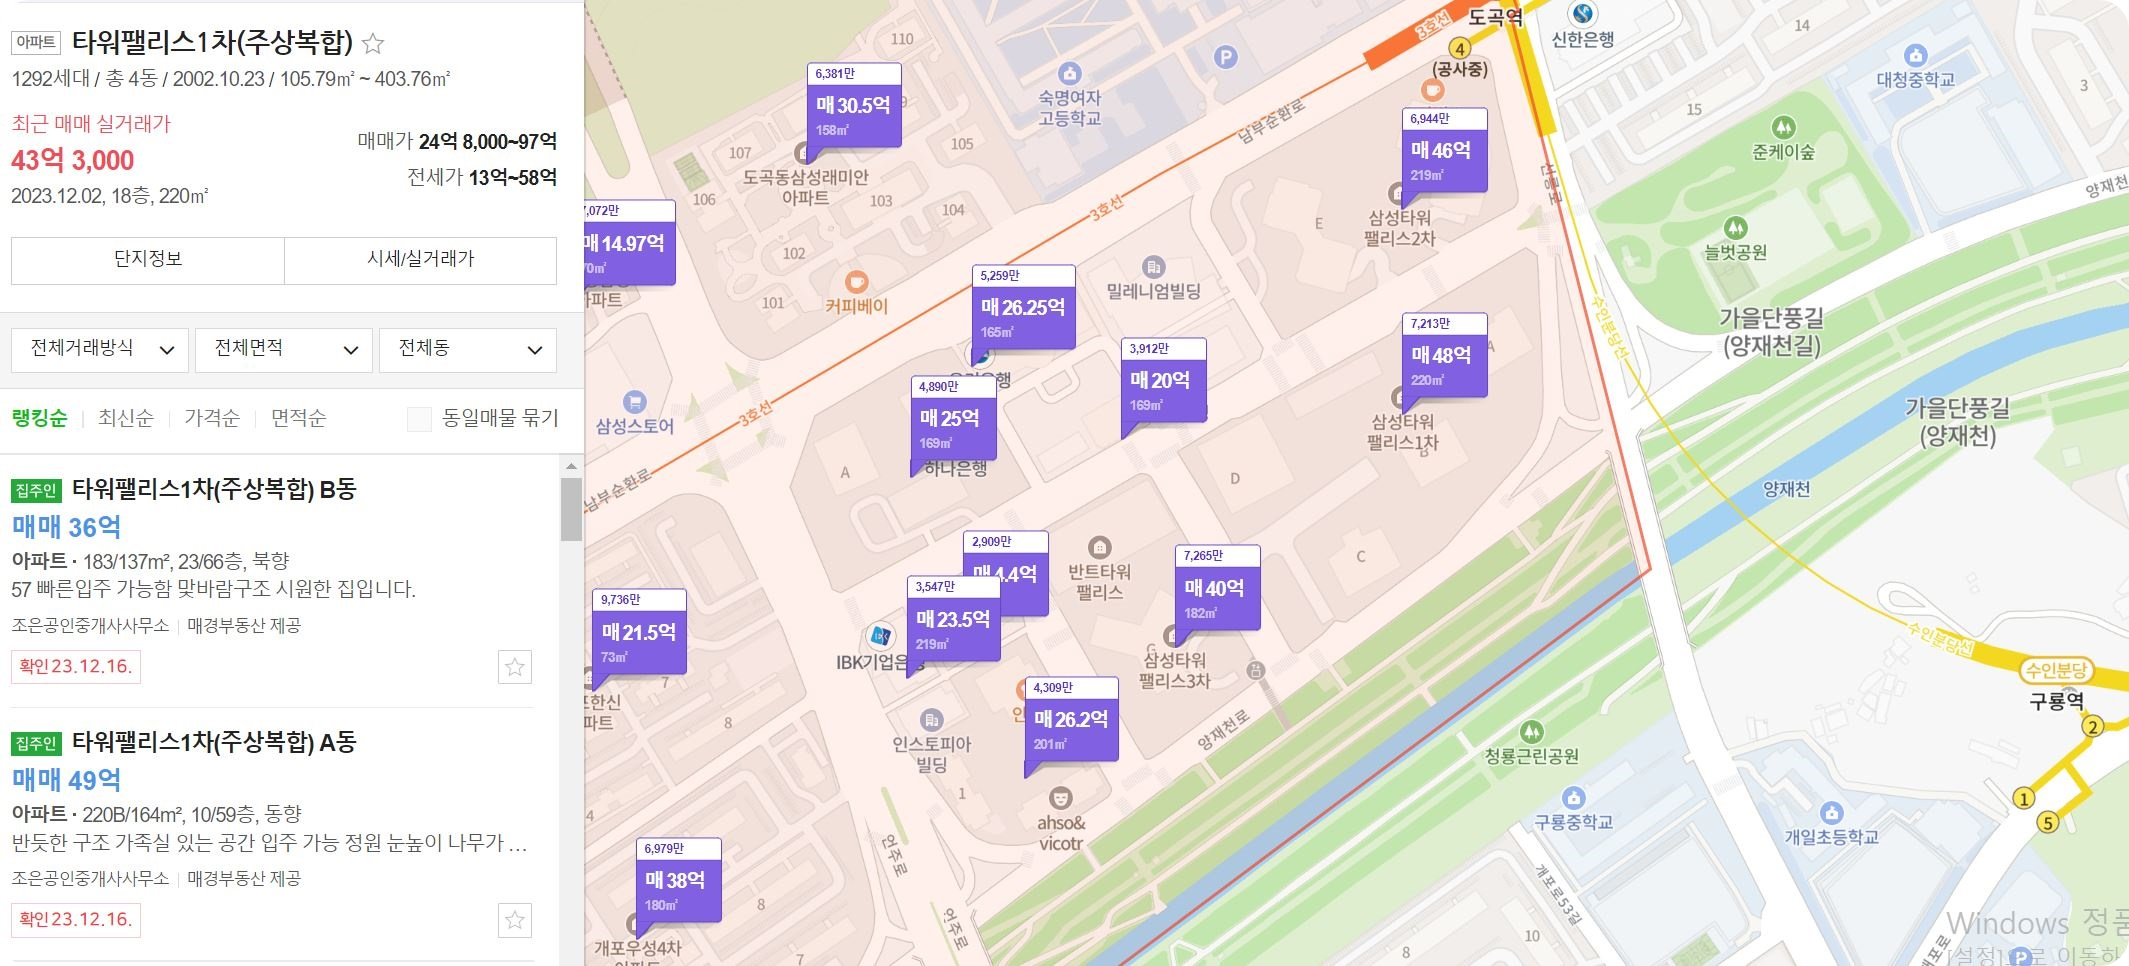Click 매 23.5억 219㎡ map marker

[x=954, y=620]
